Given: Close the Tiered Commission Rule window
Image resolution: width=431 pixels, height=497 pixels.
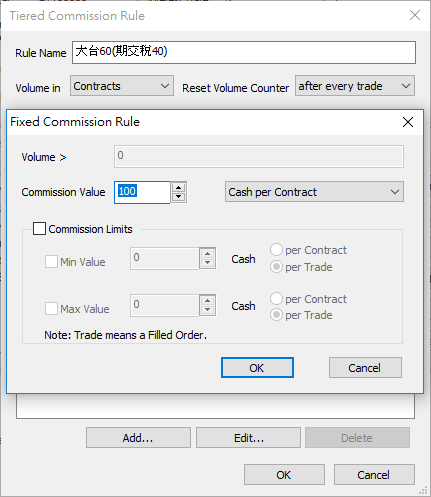Looking at the screenshot, I should click(415, 15).
